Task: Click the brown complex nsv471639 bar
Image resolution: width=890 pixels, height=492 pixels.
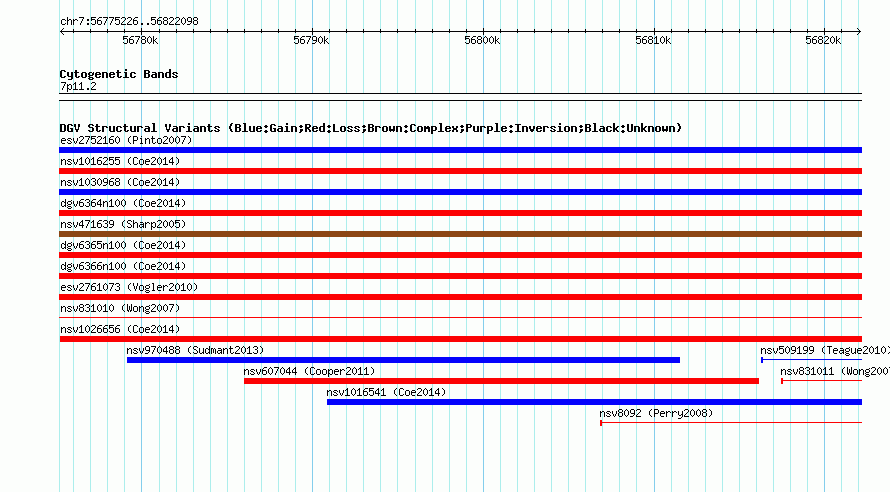Action: 460,234
